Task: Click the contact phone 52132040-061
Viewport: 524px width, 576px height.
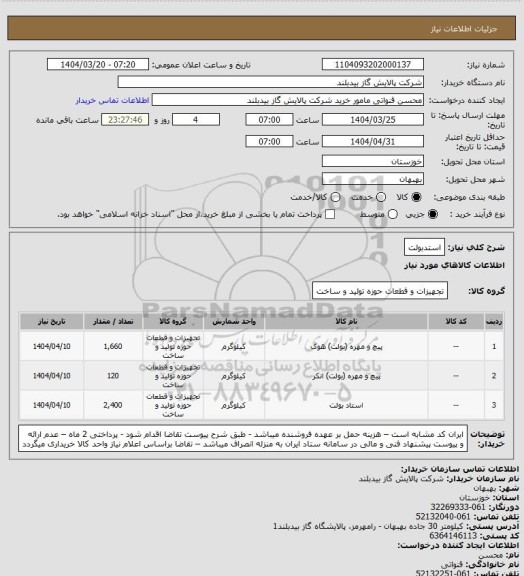Action: coord(443,517)
